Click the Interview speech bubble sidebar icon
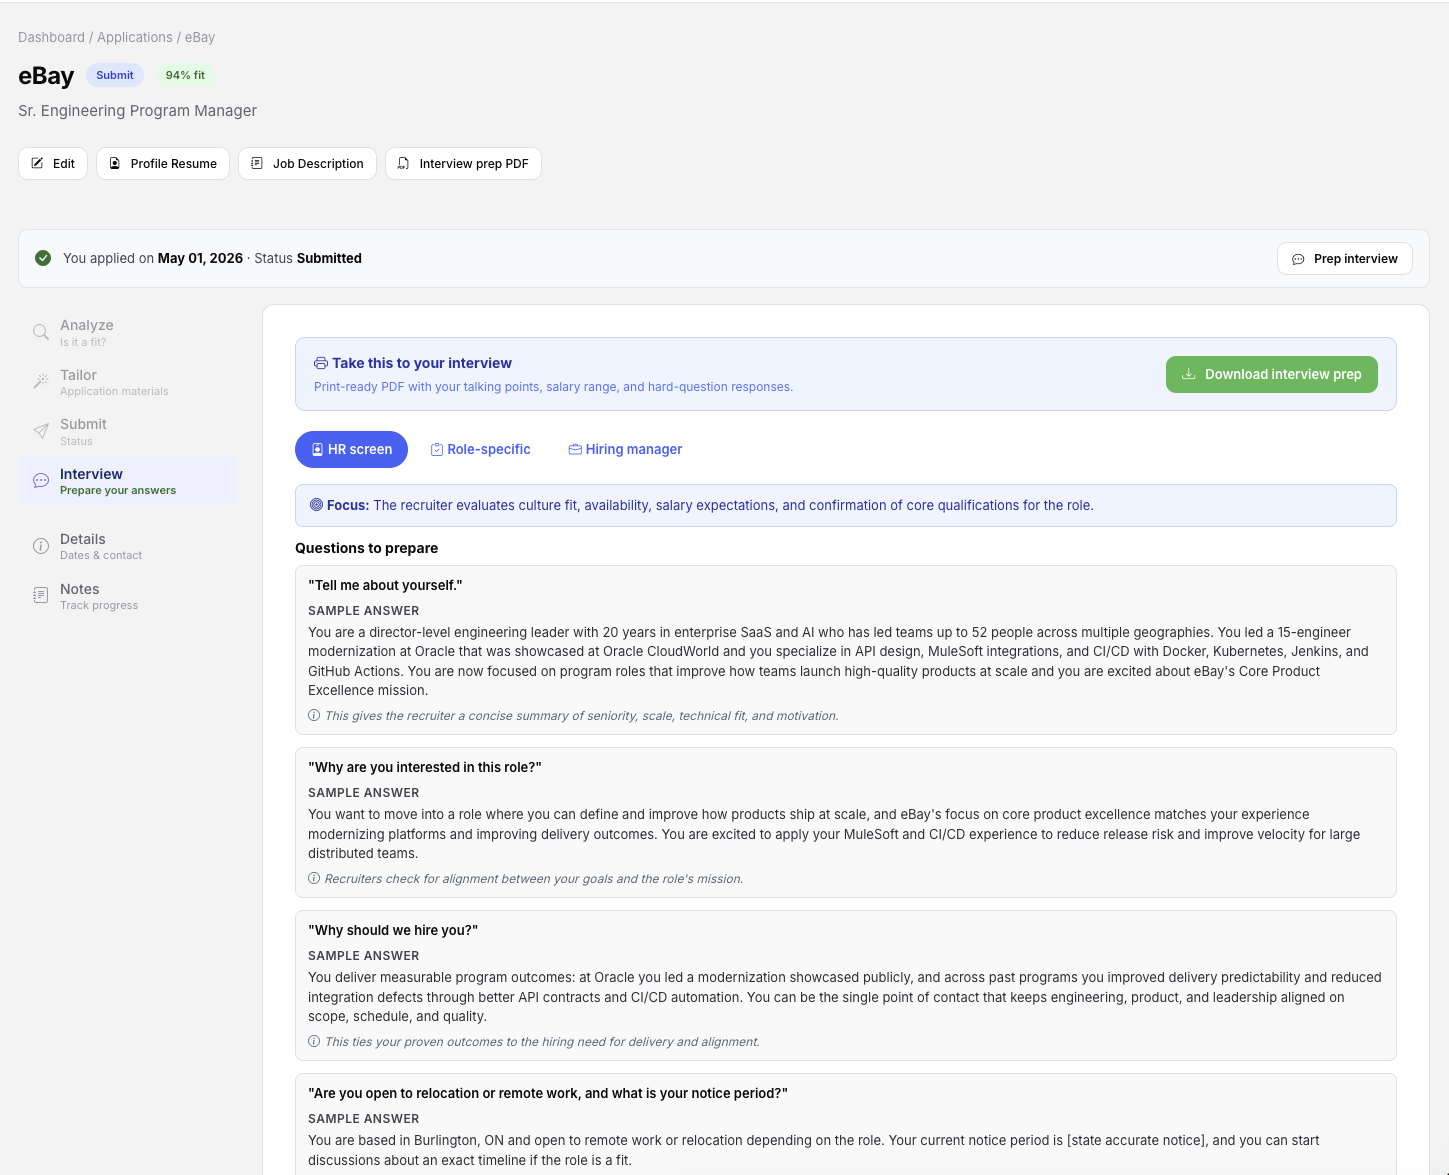The height and width of the screenshot is (1175, 1449). click(41, 481)
